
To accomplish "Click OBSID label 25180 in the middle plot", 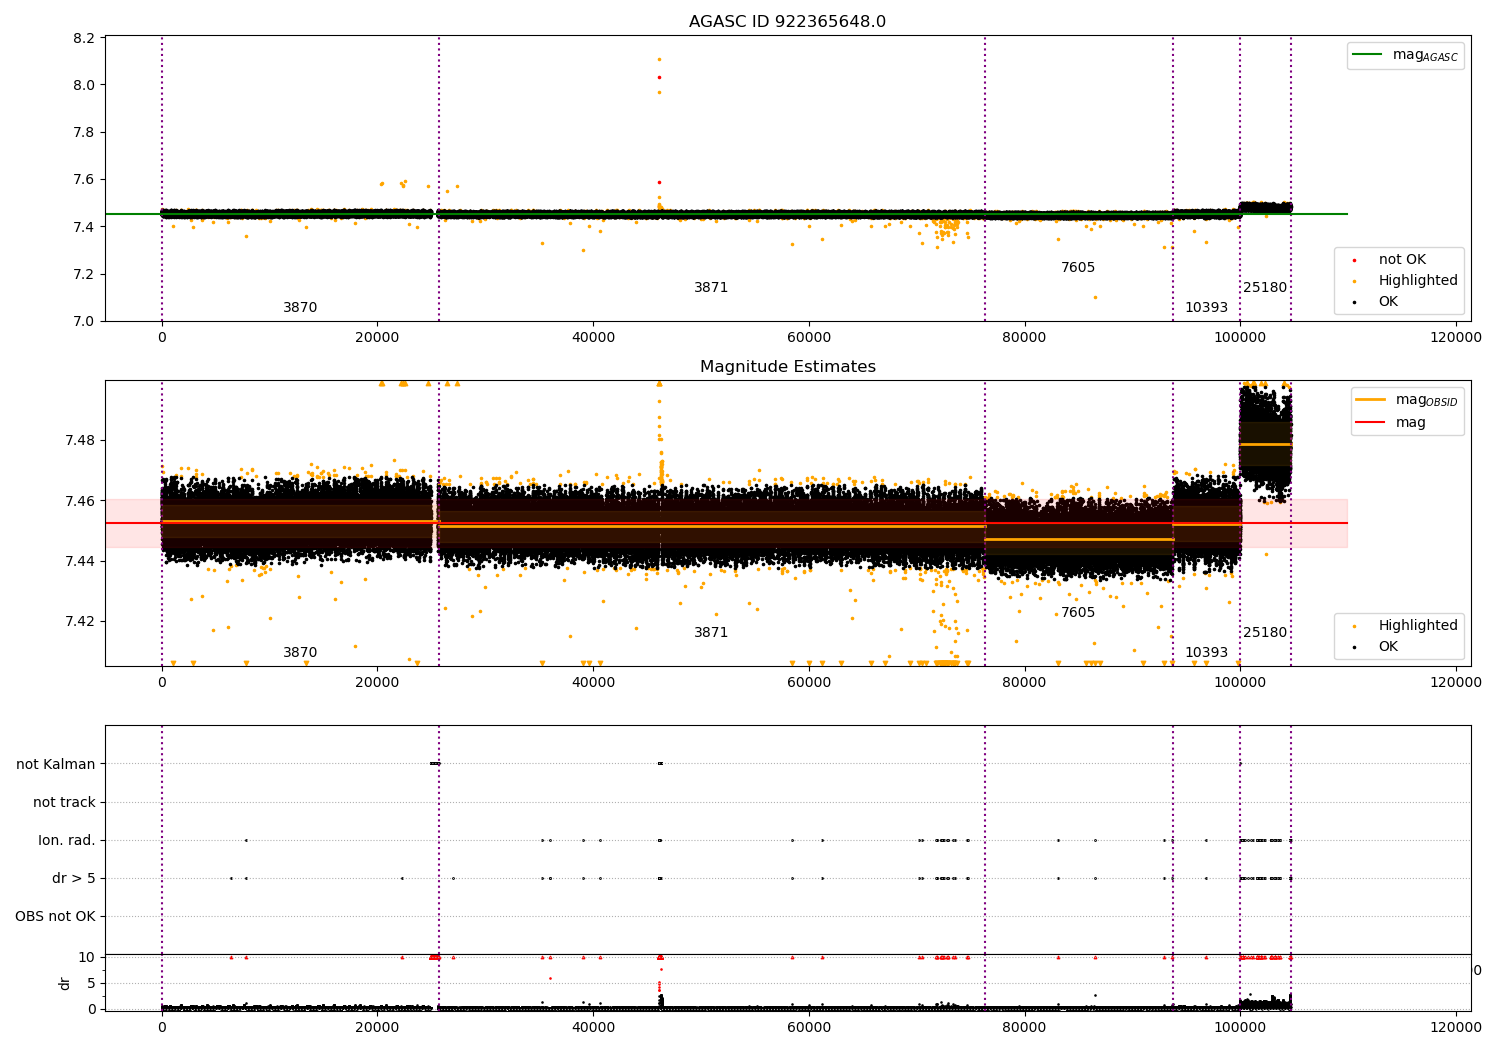I will (x=1265, y=633).
